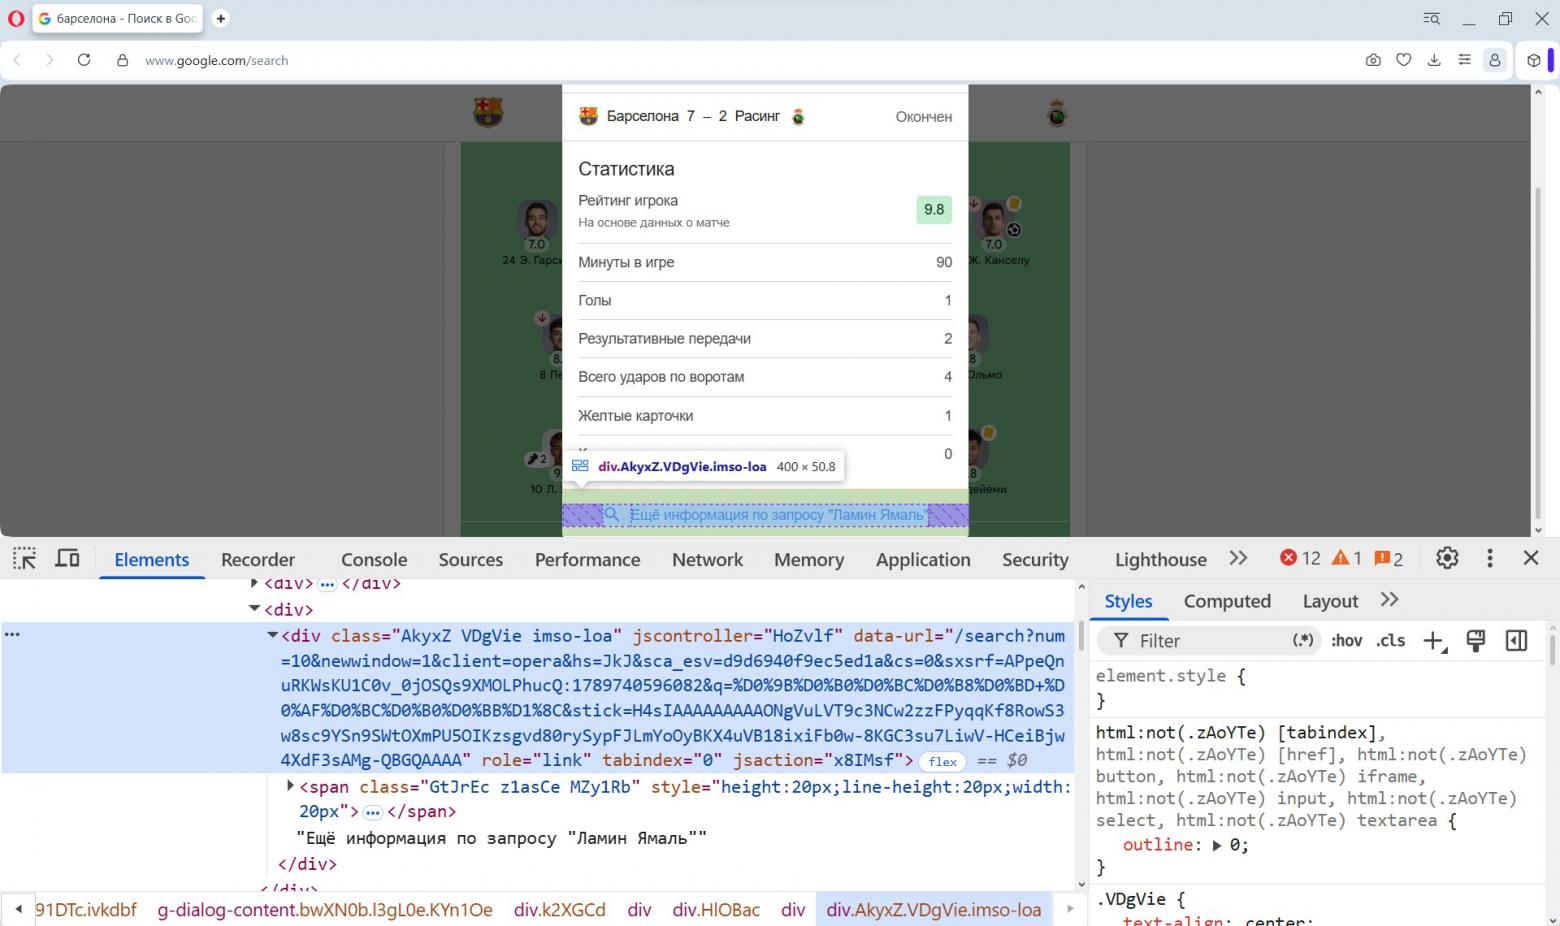
Task: Show the 12 errors counter
Action: (1300, 558)
